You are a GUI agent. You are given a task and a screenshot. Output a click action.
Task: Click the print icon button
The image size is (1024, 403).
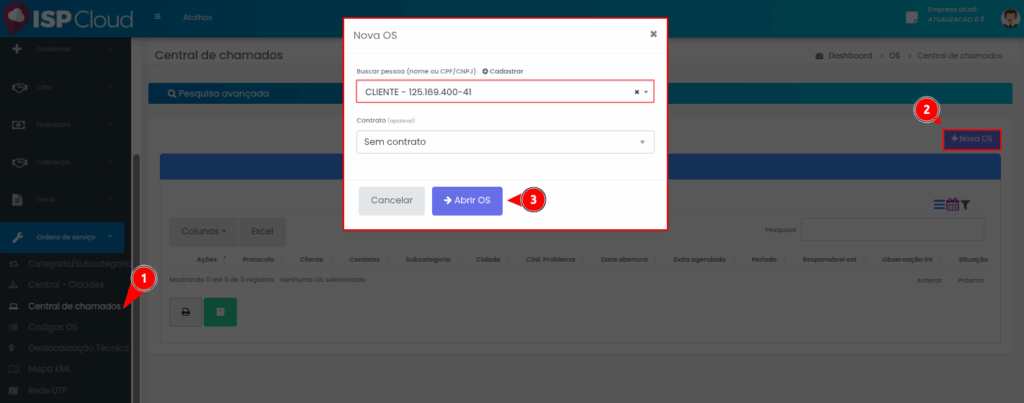(185, 312)
